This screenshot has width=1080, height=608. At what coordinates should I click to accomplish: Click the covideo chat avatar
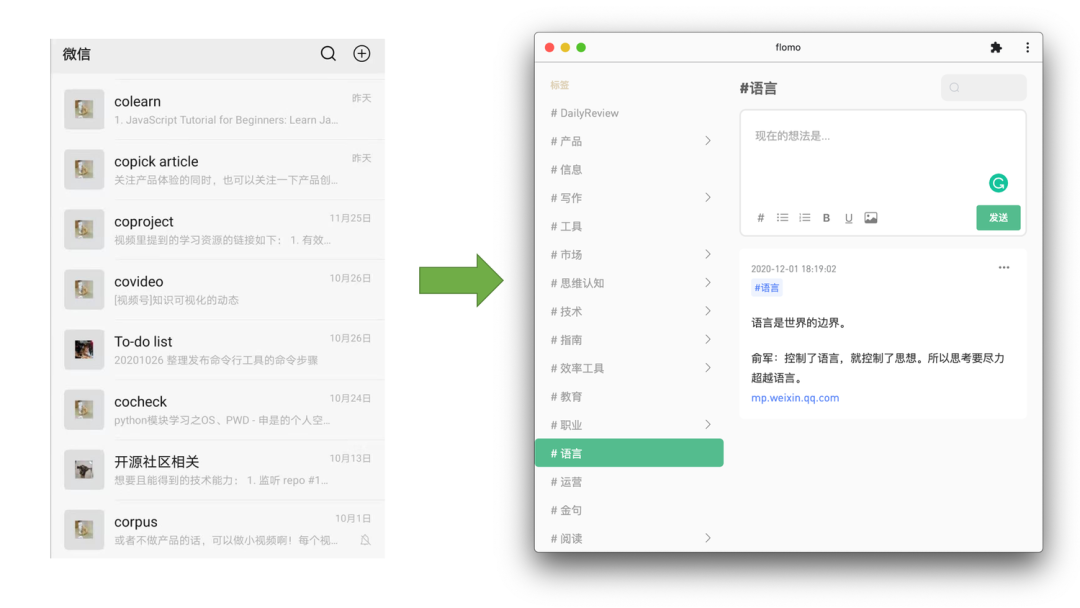(x=84, y=289)
